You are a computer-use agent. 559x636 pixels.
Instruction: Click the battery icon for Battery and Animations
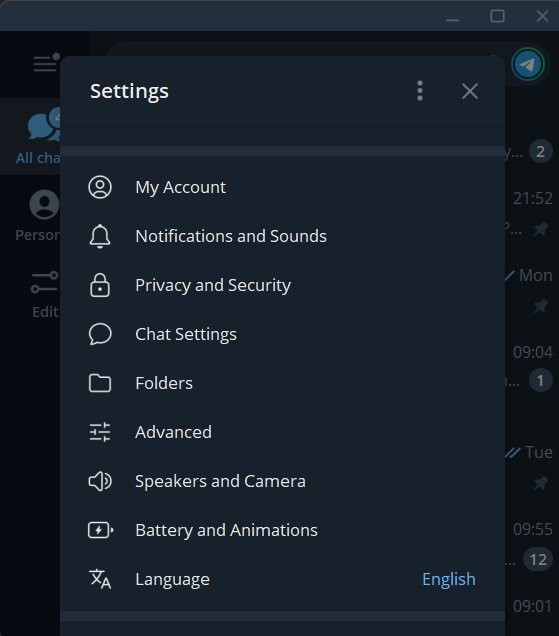100,530
